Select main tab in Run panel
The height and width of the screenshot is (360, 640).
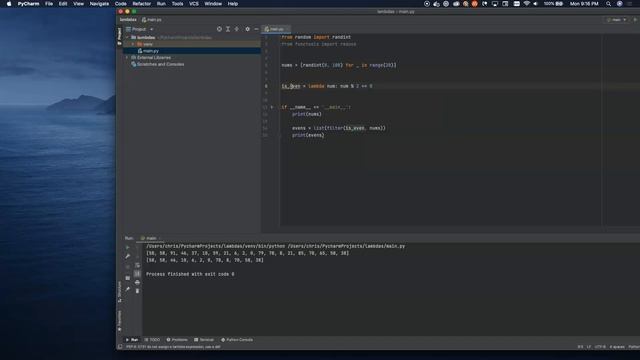[x=150, y=238]
